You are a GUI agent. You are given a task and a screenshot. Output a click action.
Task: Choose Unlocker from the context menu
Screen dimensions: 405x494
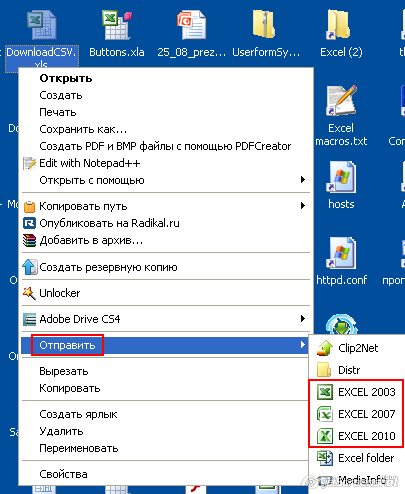(166, 293)
